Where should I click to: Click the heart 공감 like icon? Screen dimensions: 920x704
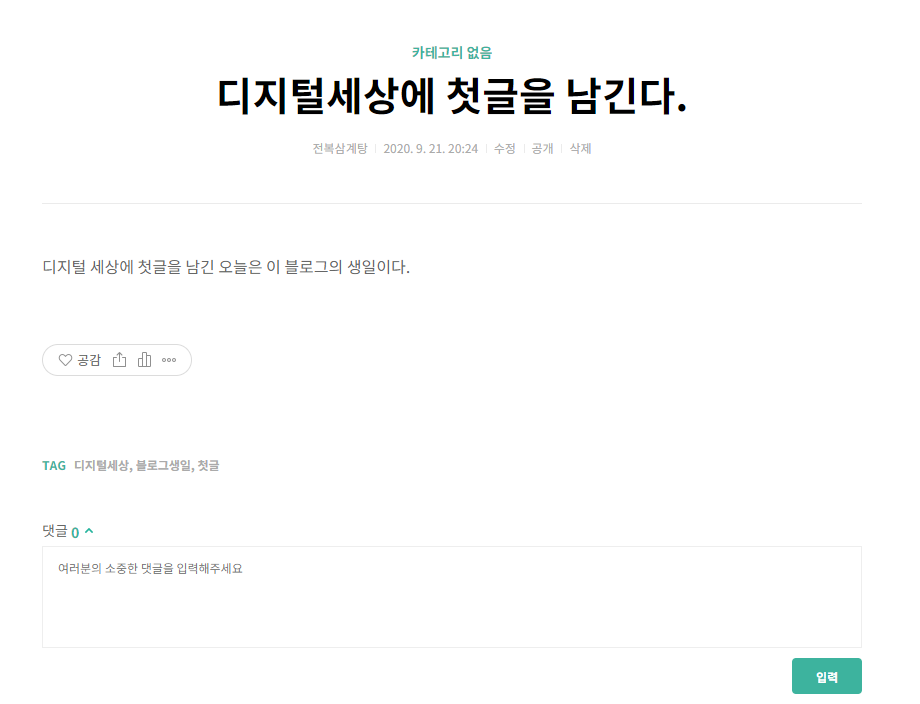coord(65,360)
